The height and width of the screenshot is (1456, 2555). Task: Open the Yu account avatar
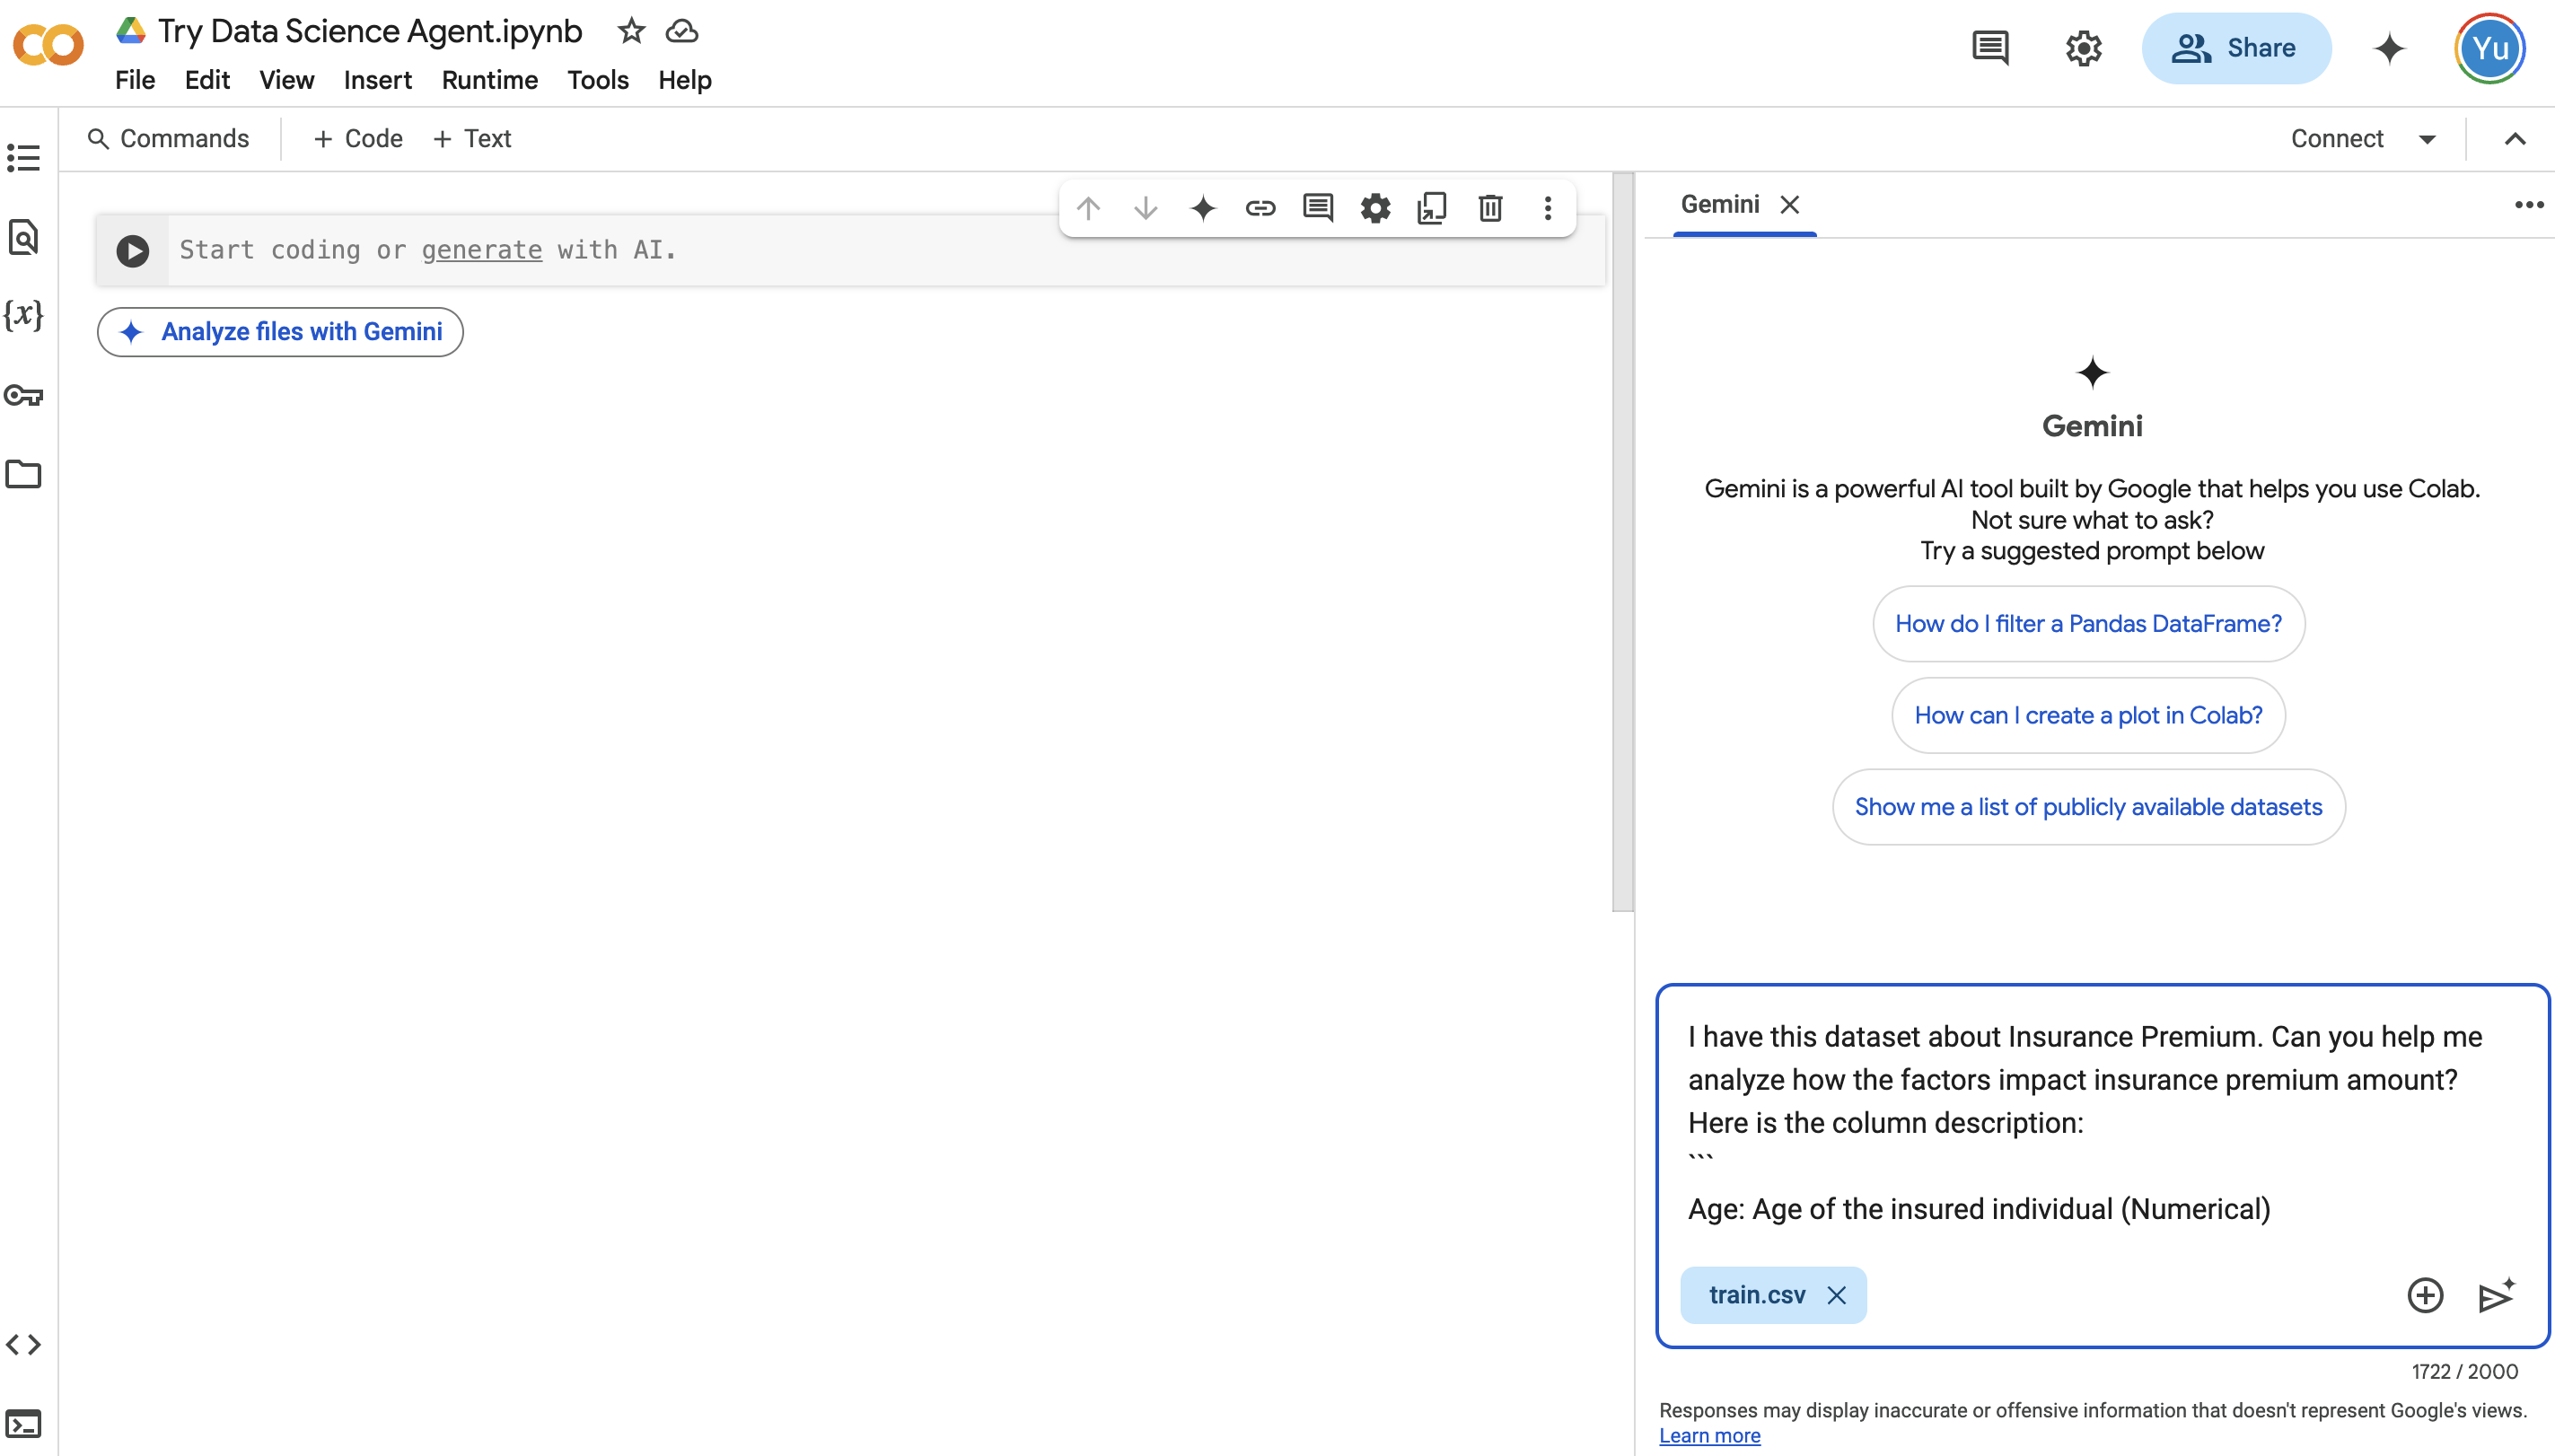click(x=2490, y=48)
